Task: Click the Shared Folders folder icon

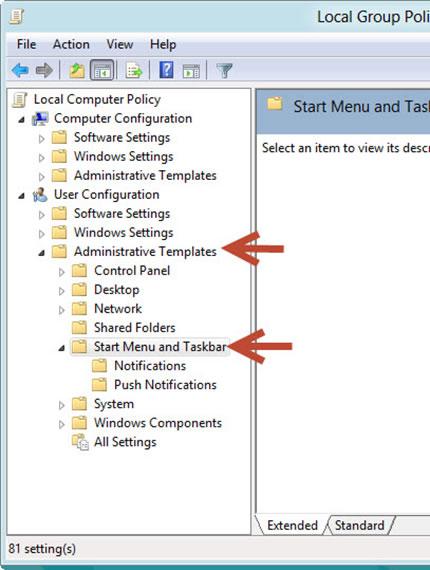Action: coord(79,328)
